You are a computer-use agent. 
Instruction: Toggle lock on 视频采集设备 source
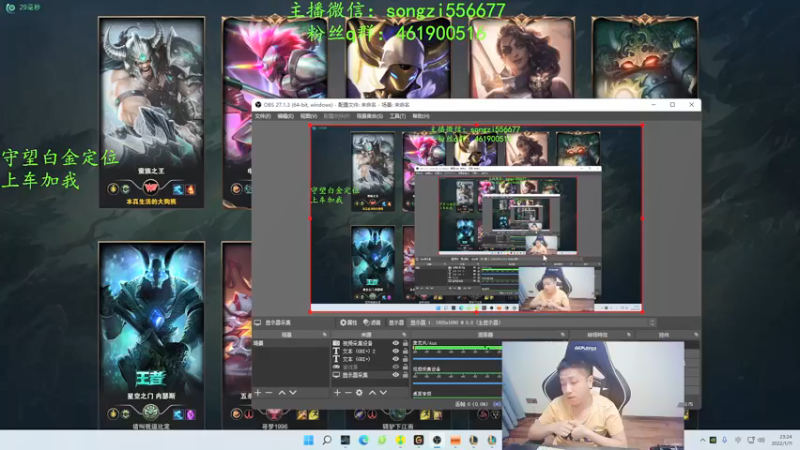click(x=405, y=343)
